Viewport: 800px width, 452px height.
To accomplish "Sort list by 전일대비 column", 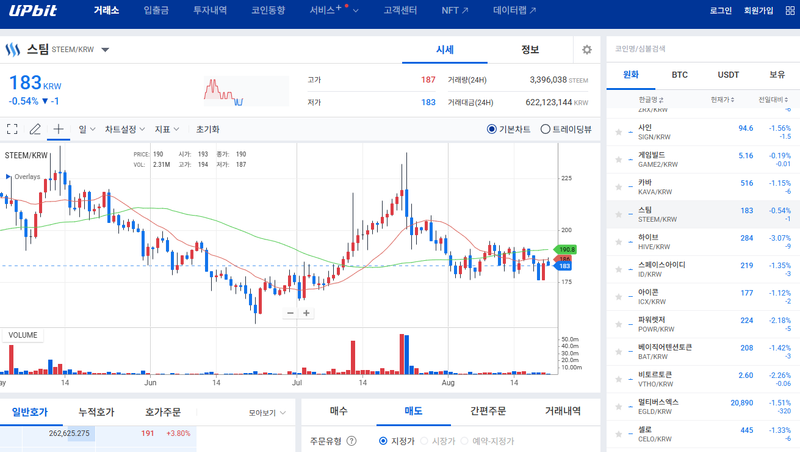I will tap(773, 99).
